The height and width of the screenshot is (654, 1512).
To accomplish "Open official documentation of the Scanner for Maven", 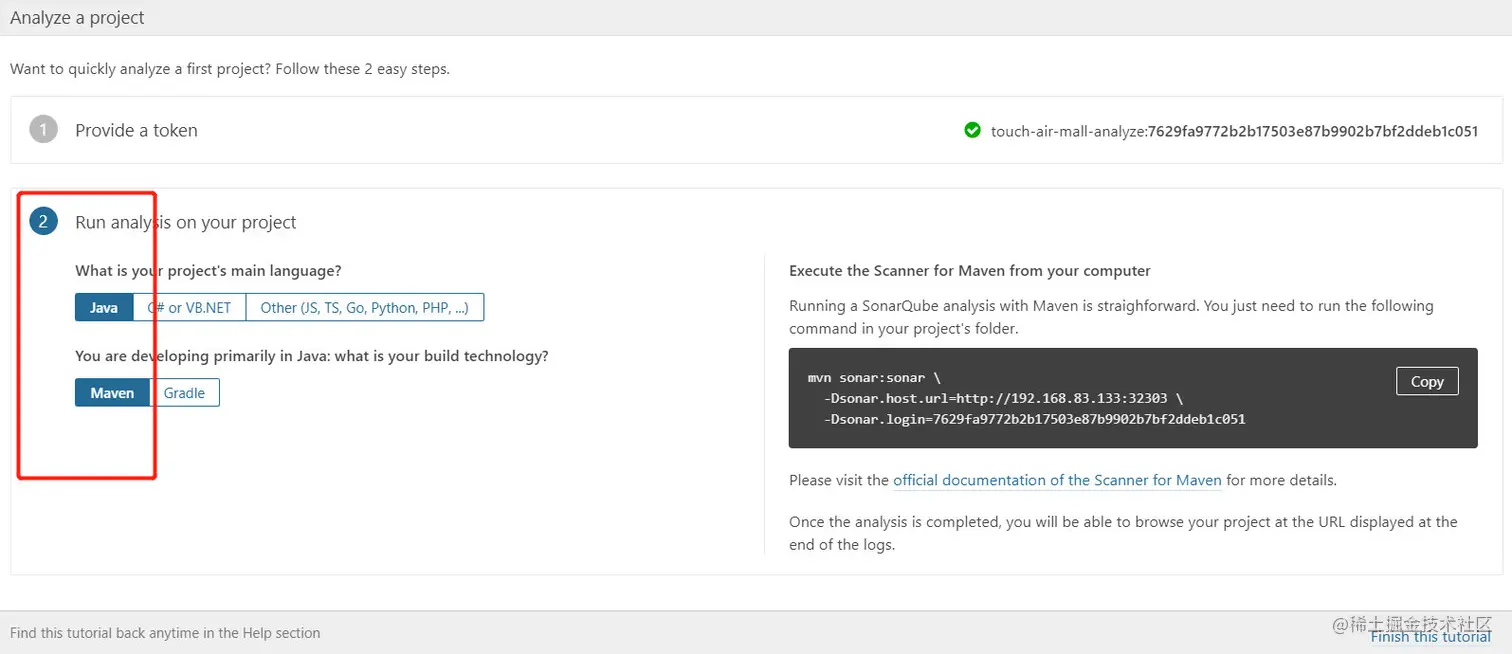I will point(1057,480).
